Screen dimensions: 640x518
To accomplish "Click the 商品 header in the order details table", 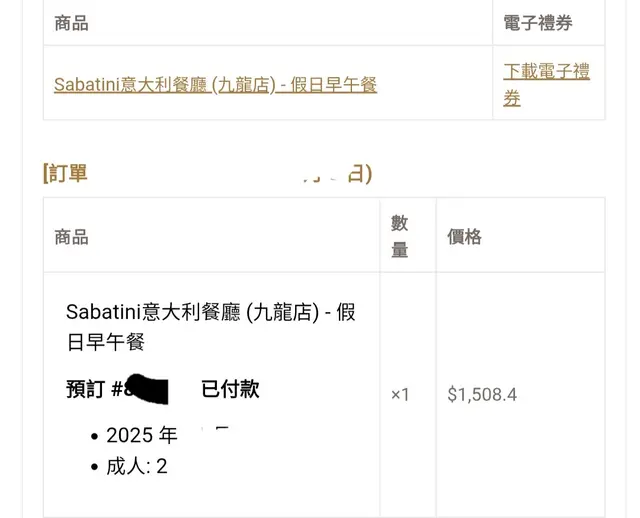I will coord(72,237).
